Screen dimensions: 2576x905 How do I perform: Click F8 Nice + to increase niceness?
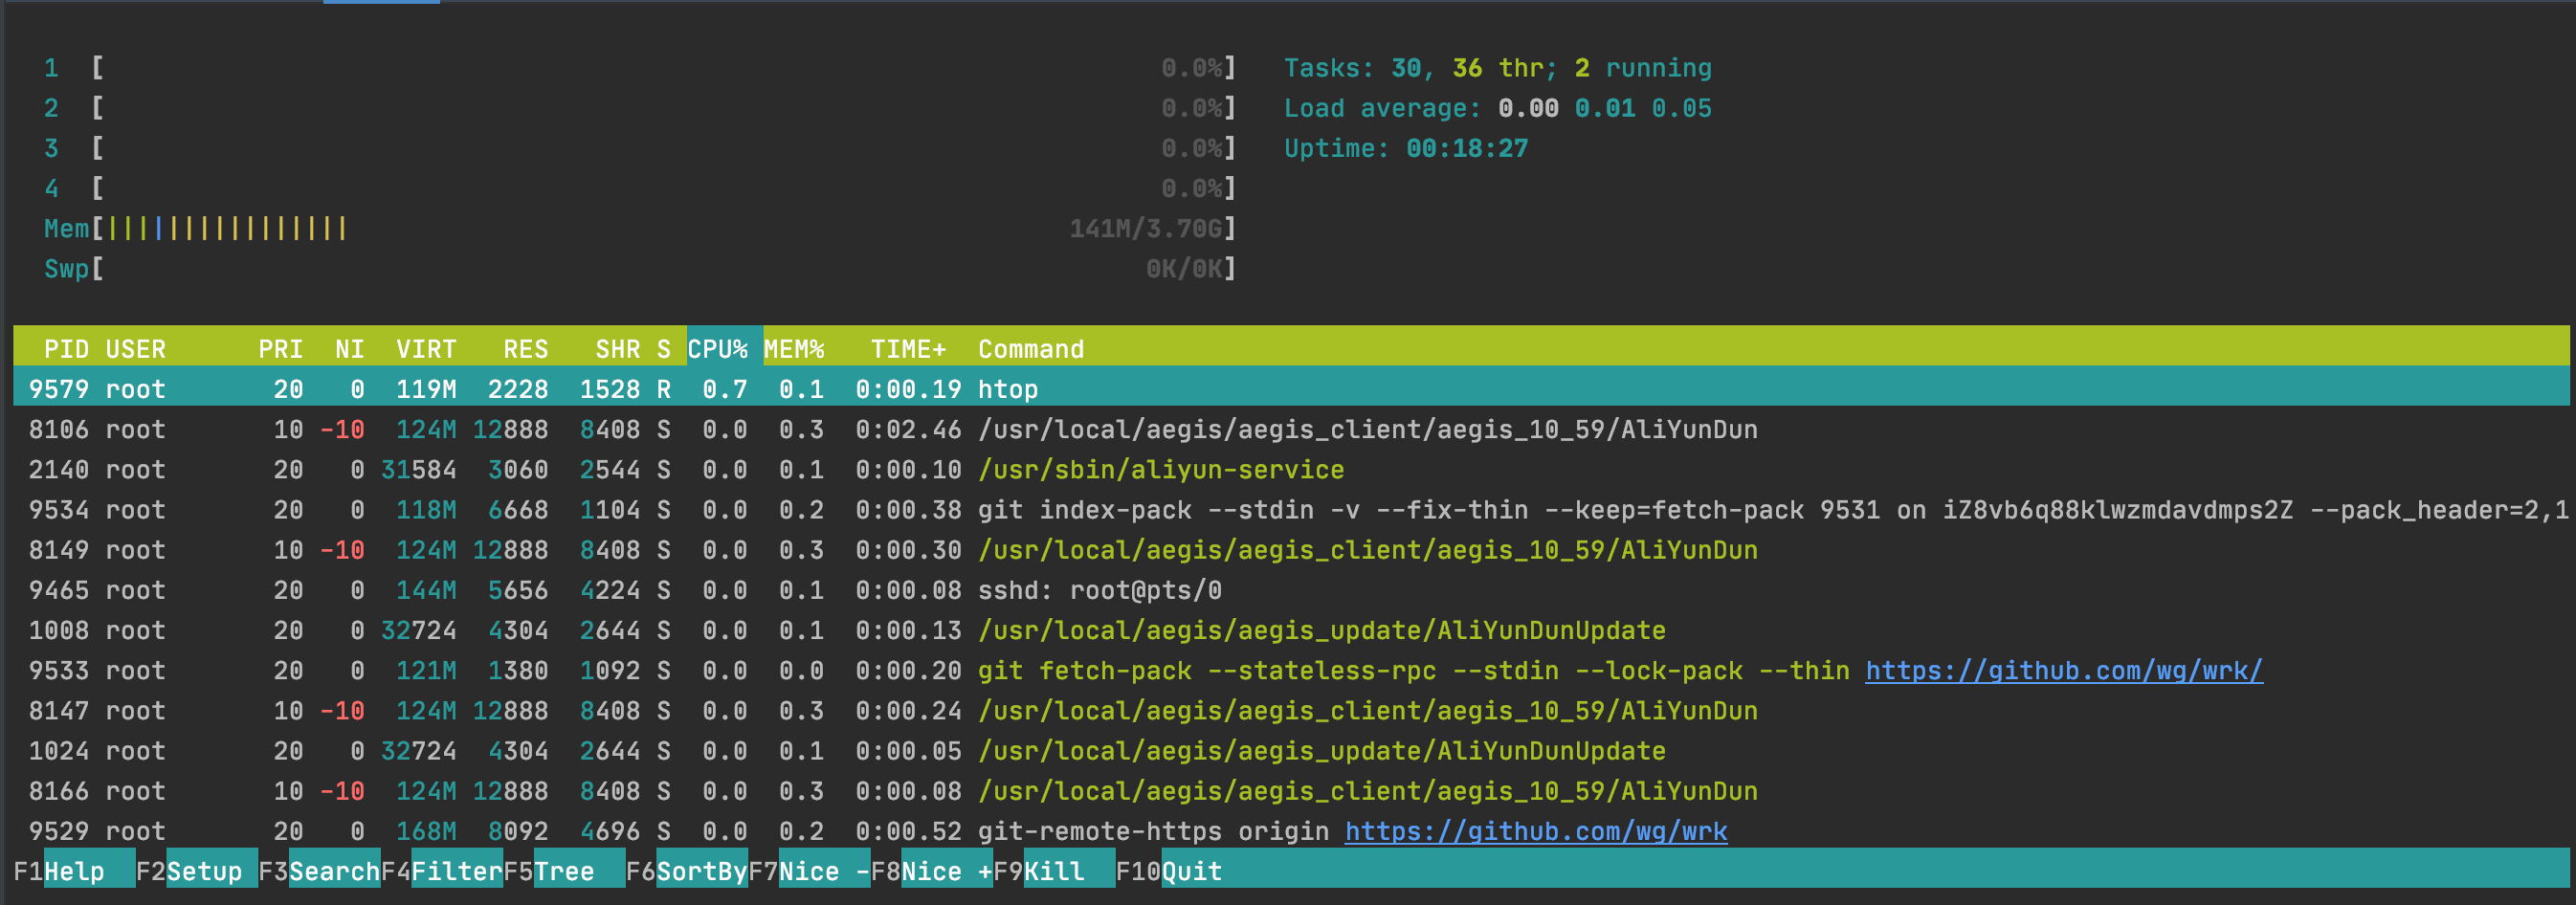[931, 871]
